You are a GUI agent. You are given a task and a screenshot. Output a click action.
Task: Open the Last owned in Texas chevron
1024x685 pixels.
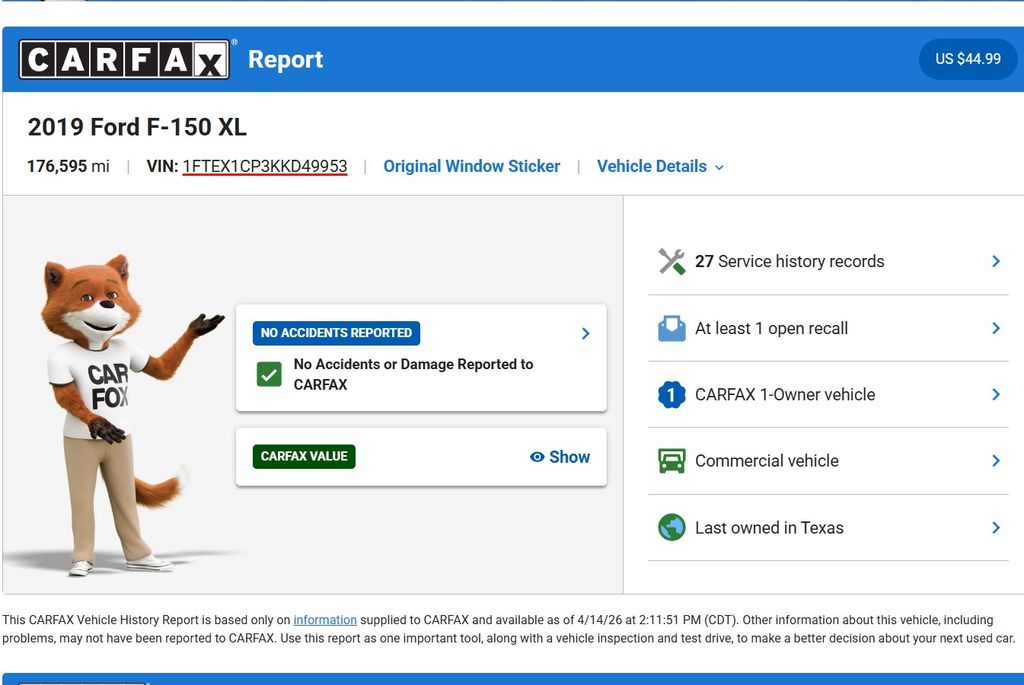tap(996, 528)
